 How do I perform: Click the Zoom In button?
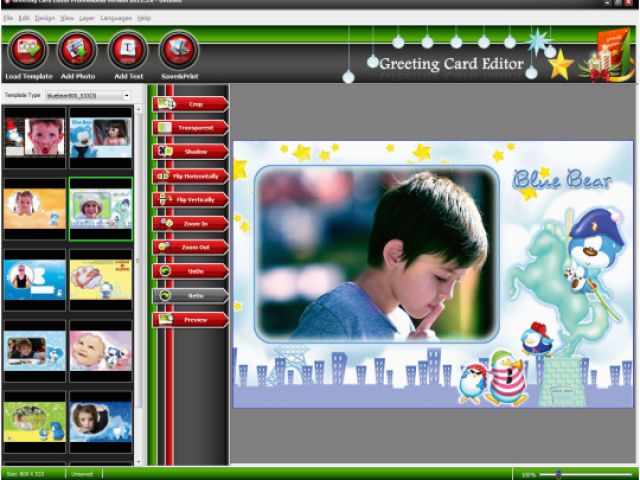pyautogui.click(x=190, y=224)
